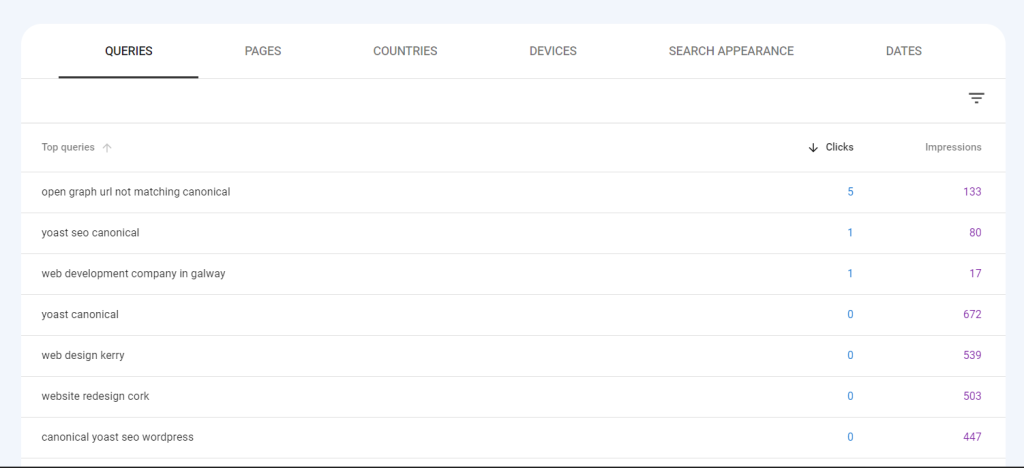Click clicks value 0 for yoast canonical
Image resolution: width=1024 pixels, height=468 pixels.
click(x=850, y=315)
